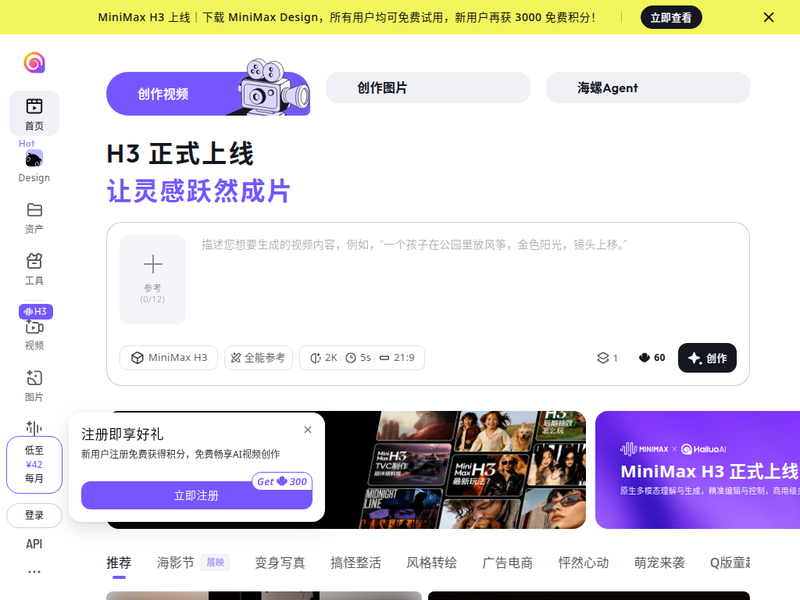Open the audio waveform sidebar icon
Viewport: 800px width, 600px height.
coord(34,427)
